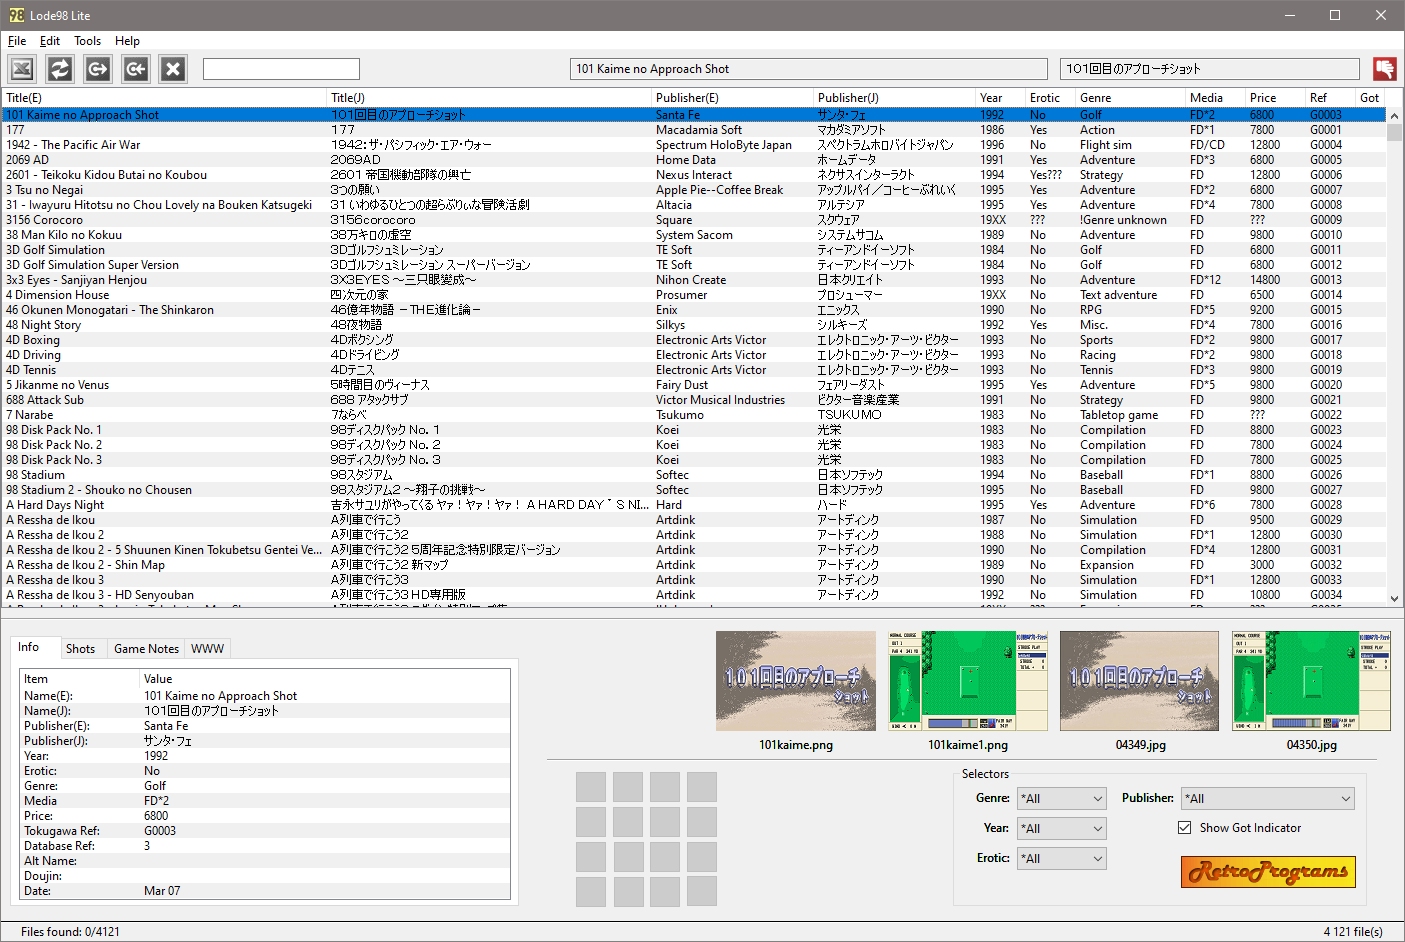Open the Erotic selector dropdown

coord(1061,859)
